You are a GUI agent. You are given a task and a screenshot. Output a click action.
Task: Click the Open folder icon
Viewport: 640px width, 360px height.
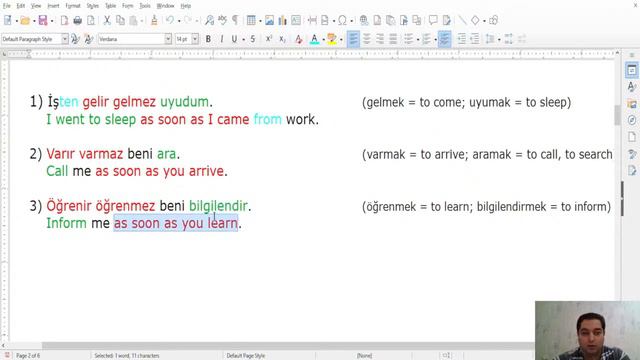tap(25, 20)
